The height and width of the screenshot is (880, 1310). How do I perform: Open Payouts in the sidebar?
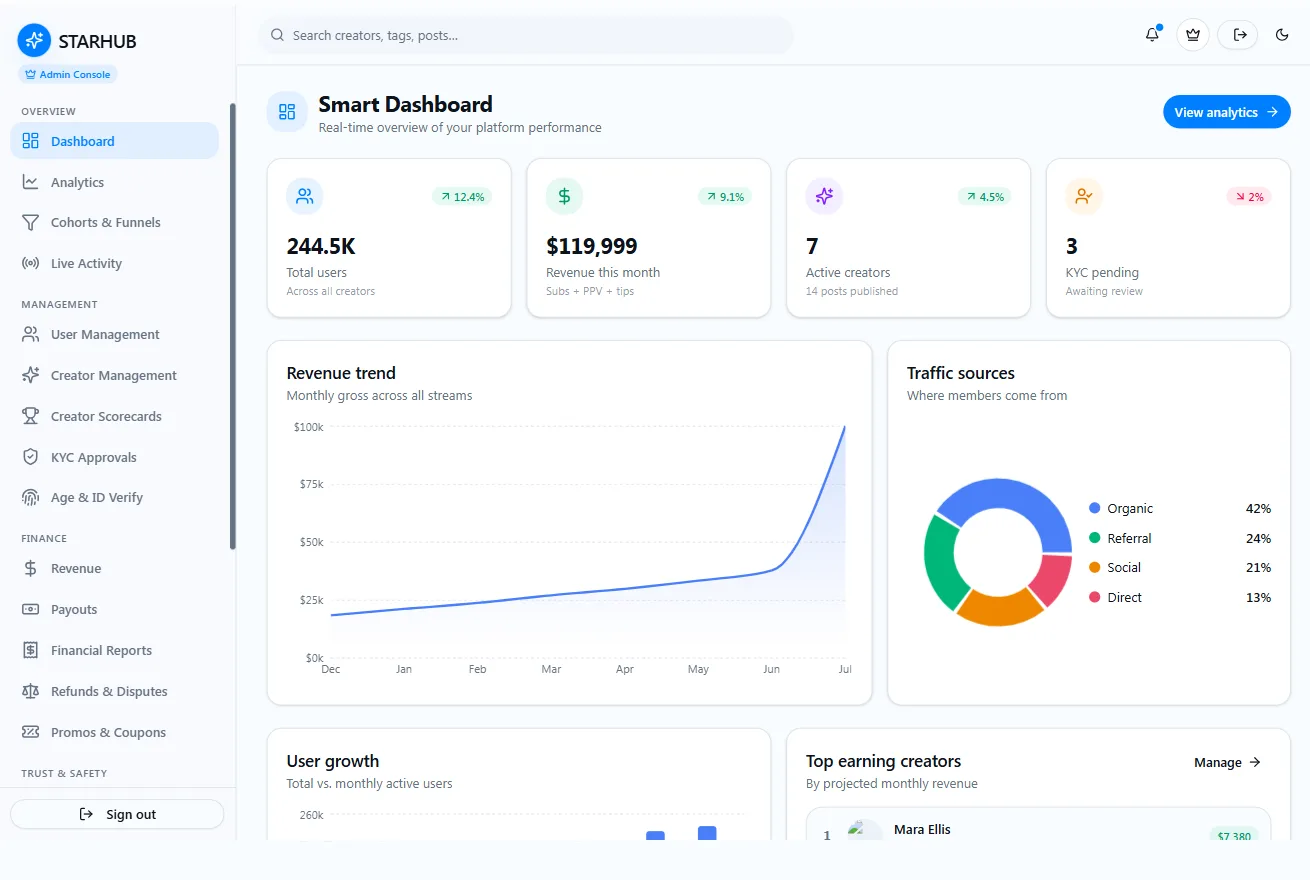pyautogui.click(x=114, y=610)
